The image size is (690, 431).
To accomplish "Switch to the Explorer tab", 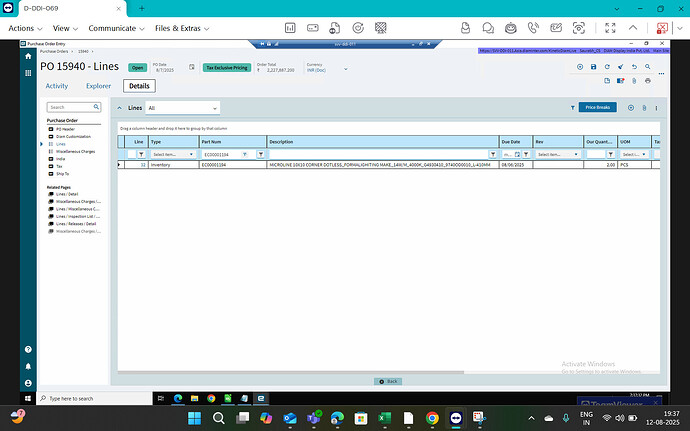I will point(99,86).
